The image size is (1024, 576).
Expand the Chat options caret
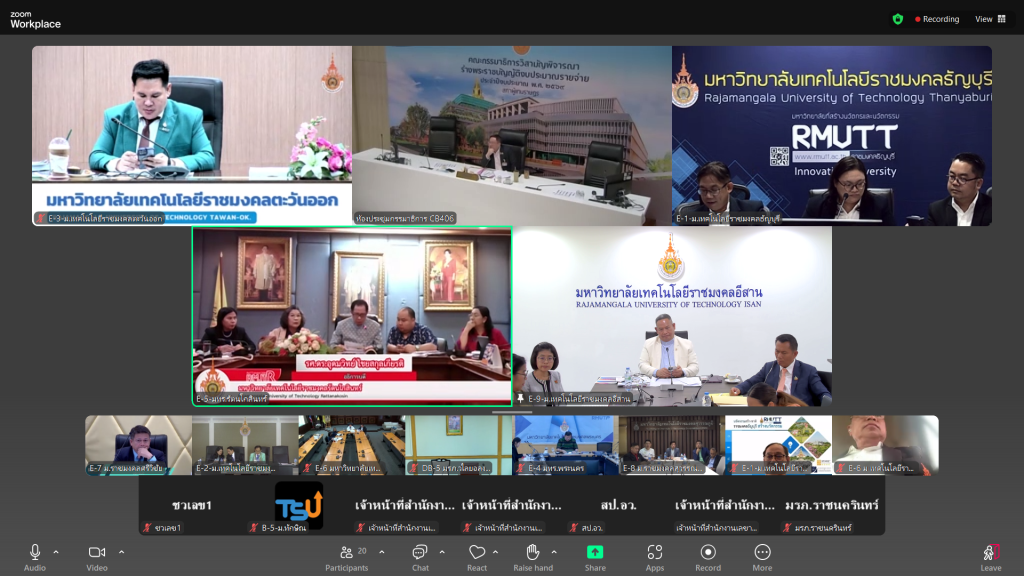[x=442, y=552]
